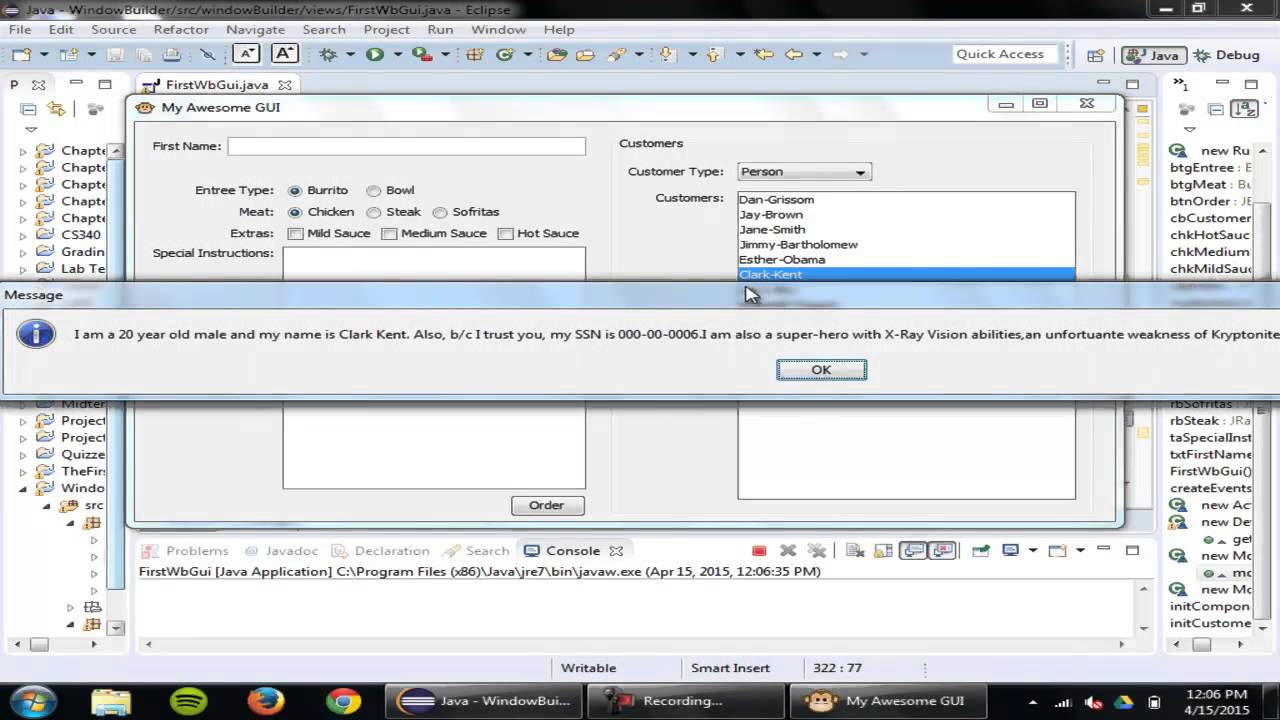Expand the Quizze project tree node
Viewport: 1280px width, 720px height.
[x=24, y=455]
